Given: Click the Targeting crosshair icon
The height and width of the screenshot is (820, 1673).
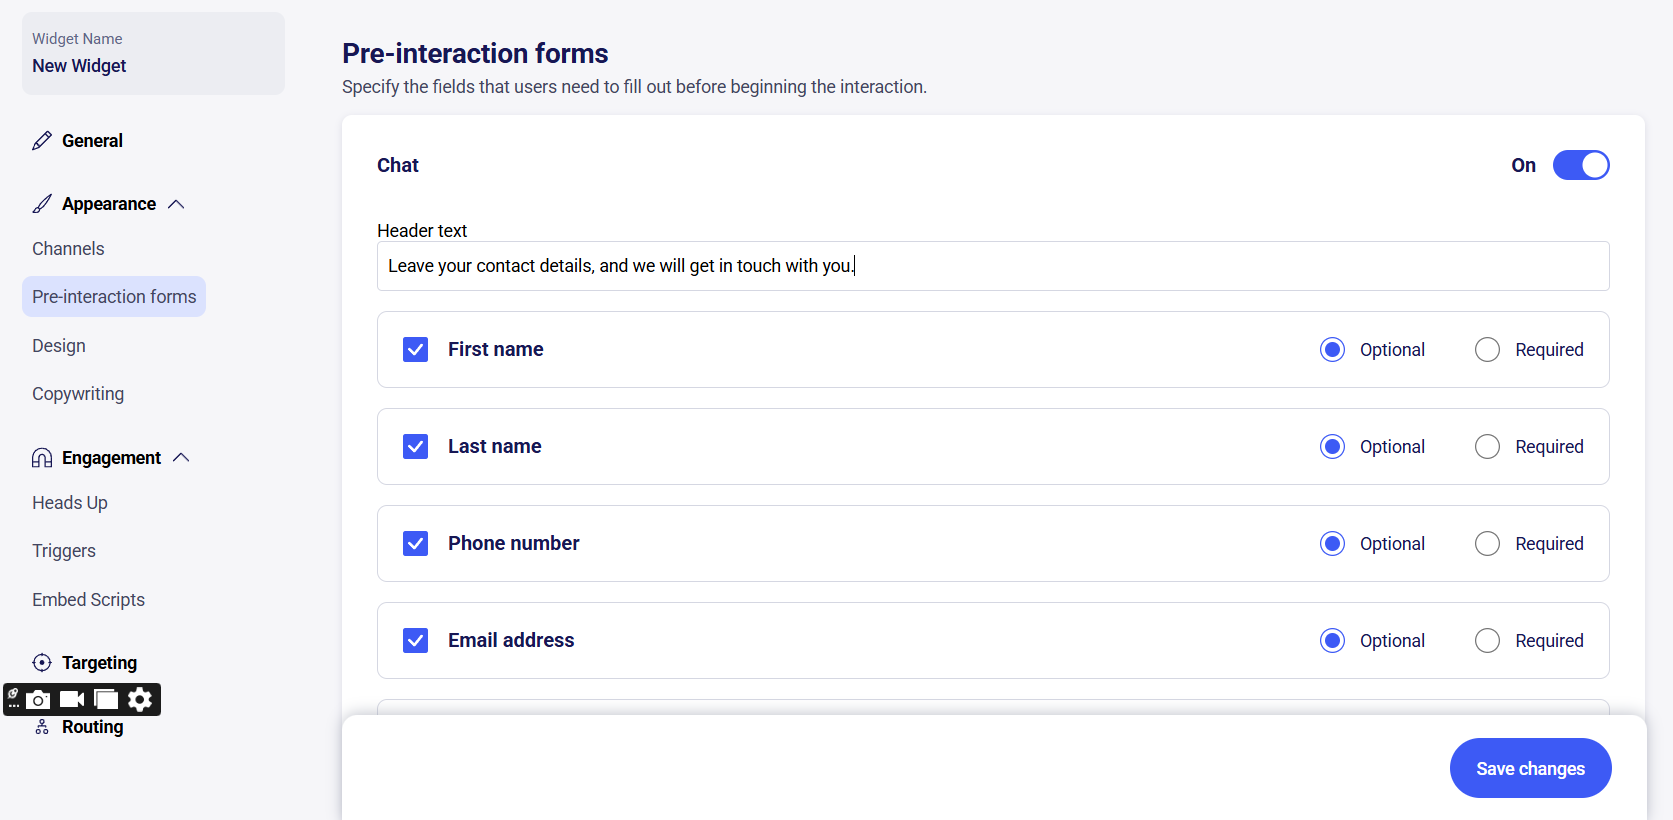Looking at the screenshot, I should (x=42, y=663).
